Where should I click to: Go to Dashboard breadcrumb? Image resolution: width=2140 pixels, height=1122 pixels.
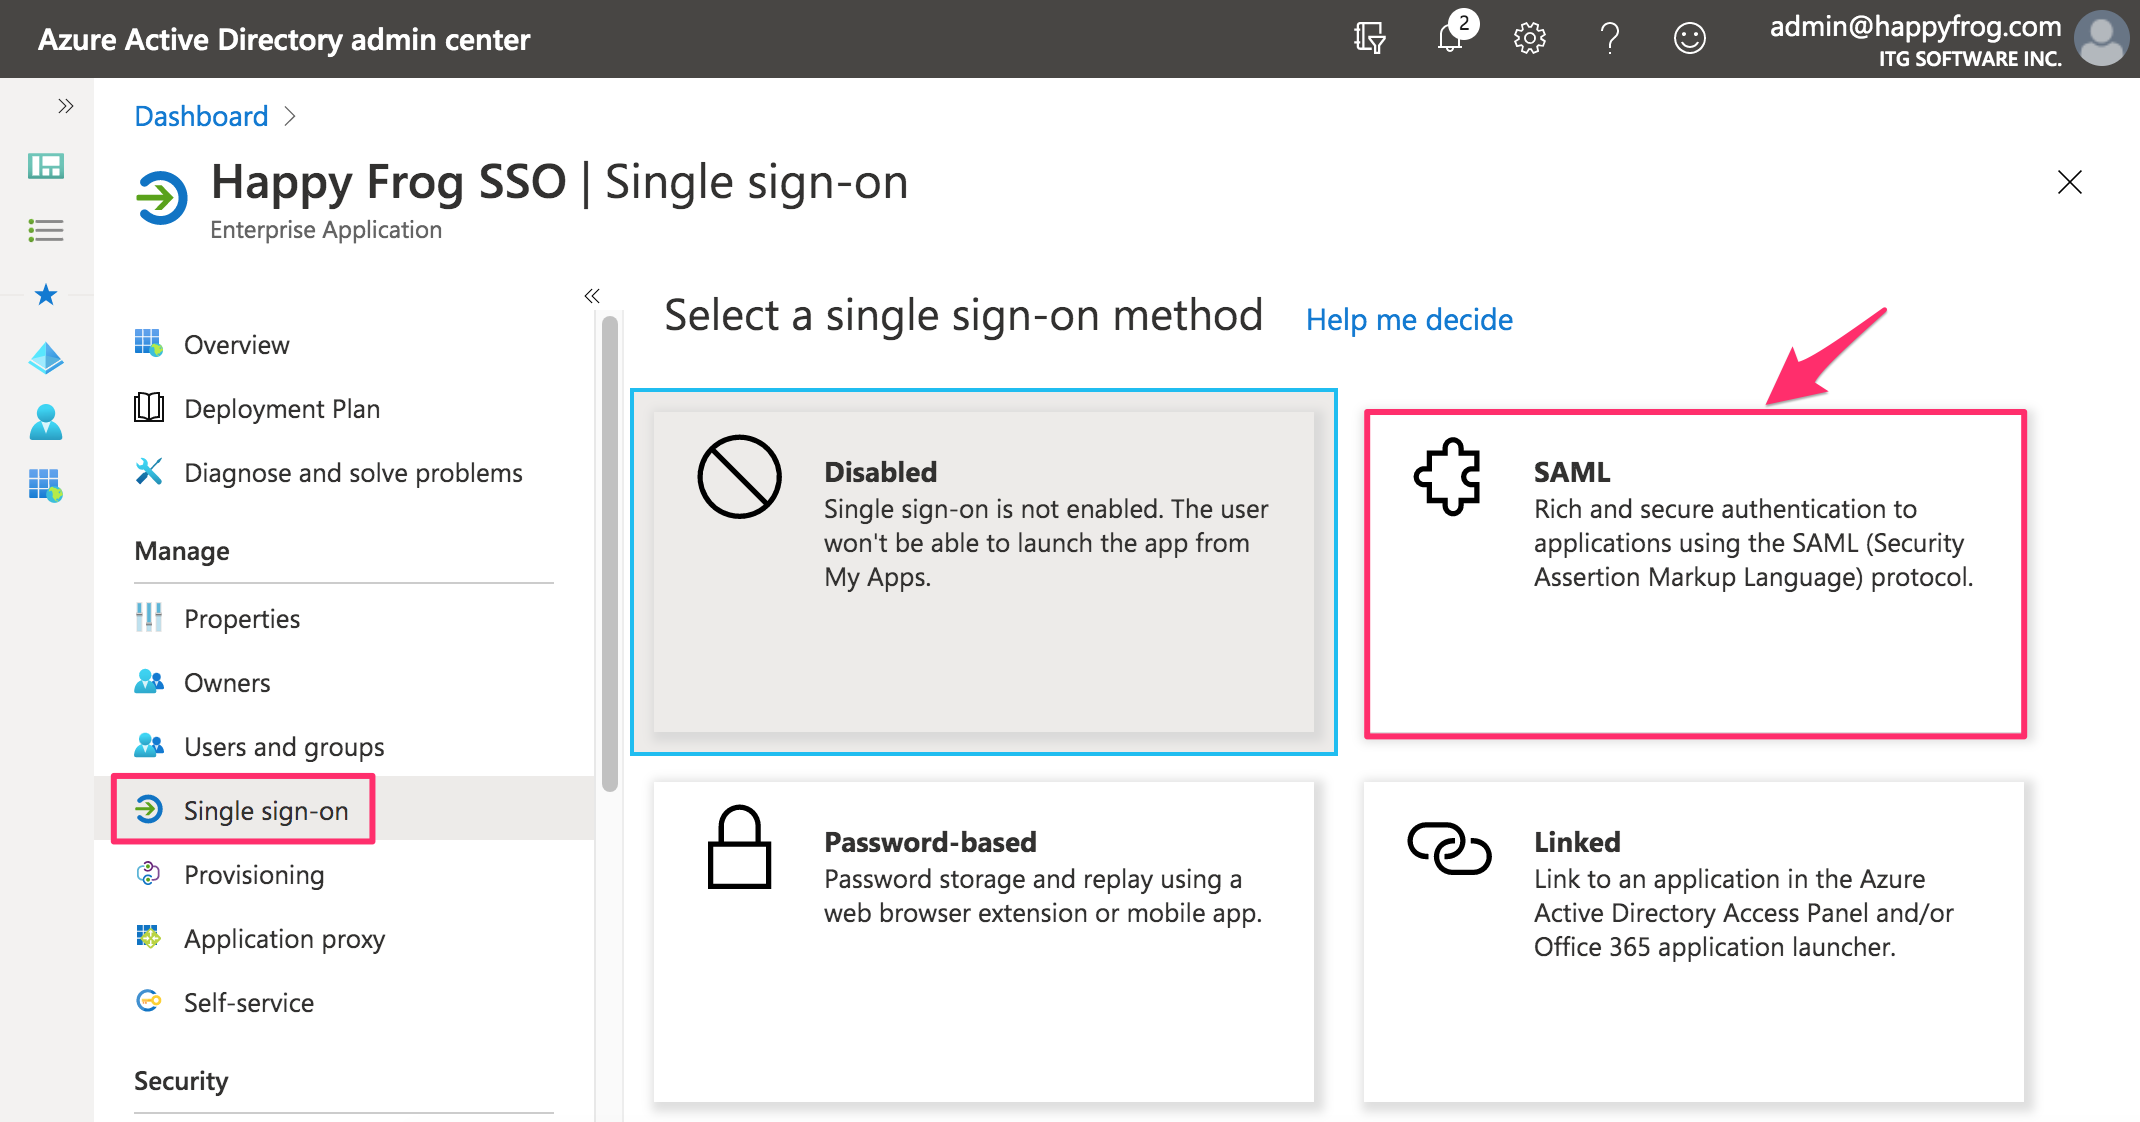click(201, 116)
